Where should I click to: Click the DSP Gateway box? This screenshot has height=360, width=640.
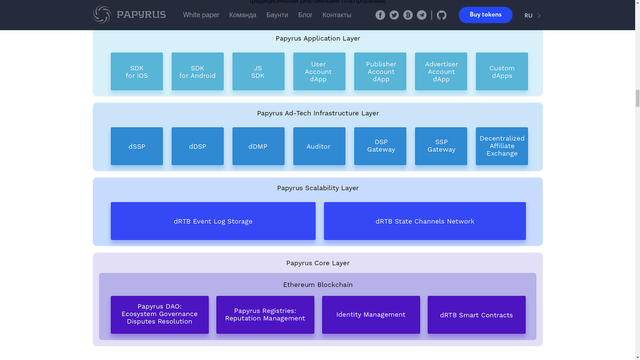380,146
